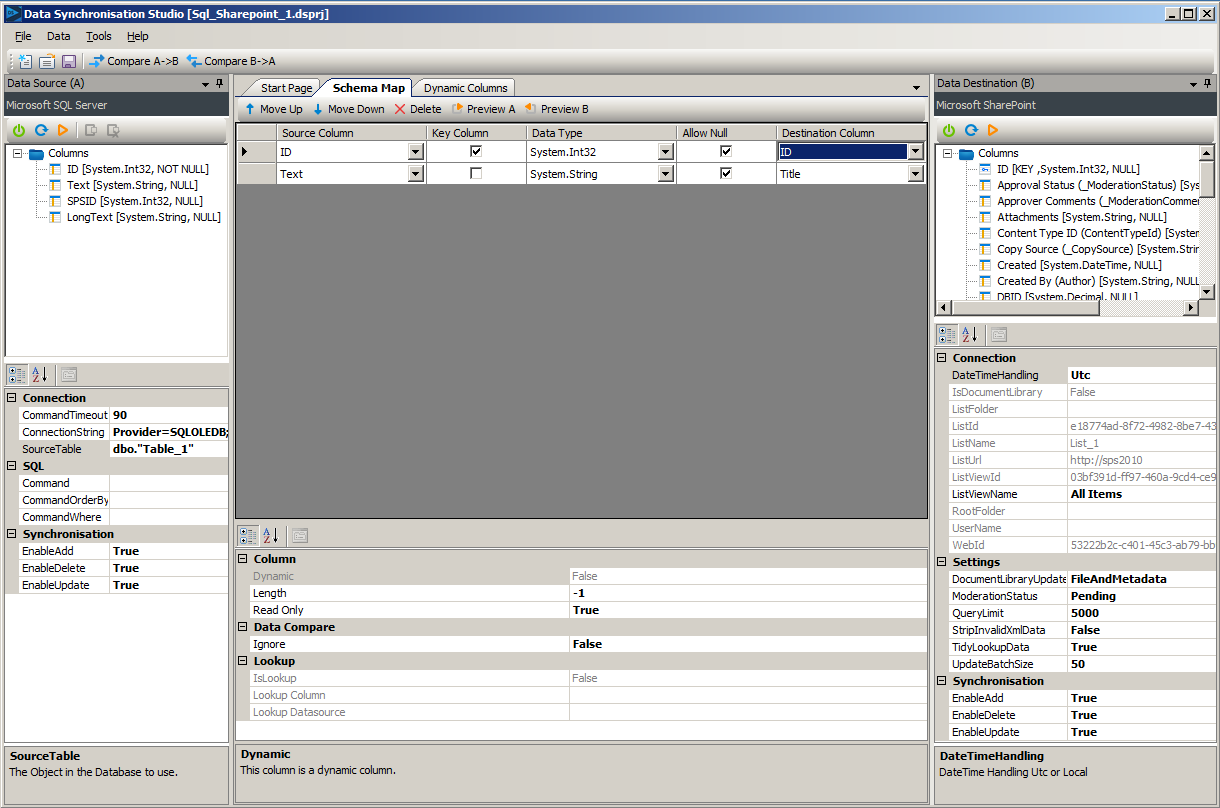Collapse Columns tree in Data Destination panel

click(x=947, y=153)
